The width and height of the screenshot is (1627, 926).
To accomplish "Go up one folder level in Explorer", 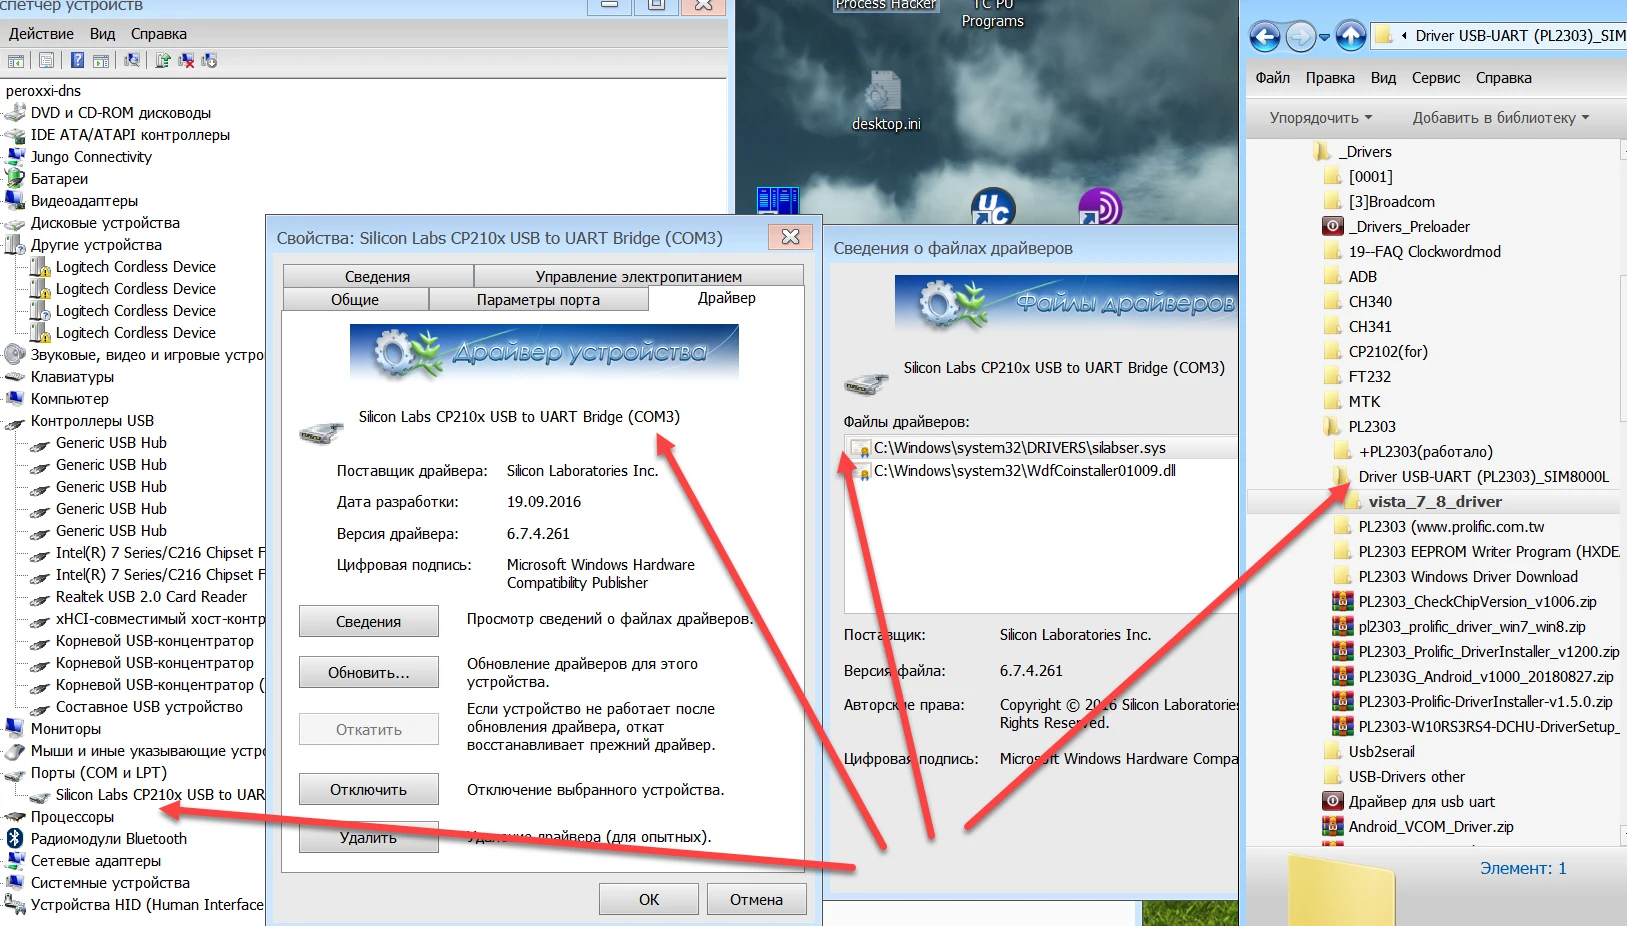I will click(x=1351, y=37).
